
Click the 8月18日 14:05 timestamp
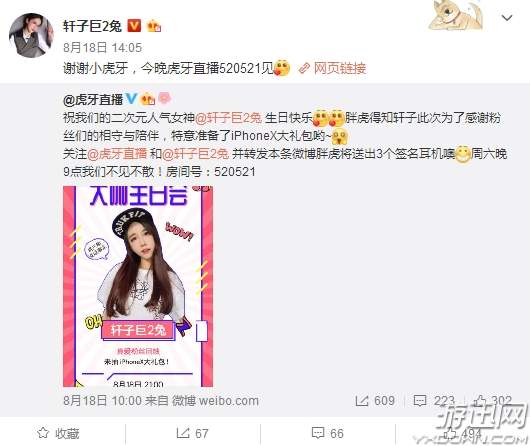click(x=102, y=47)
